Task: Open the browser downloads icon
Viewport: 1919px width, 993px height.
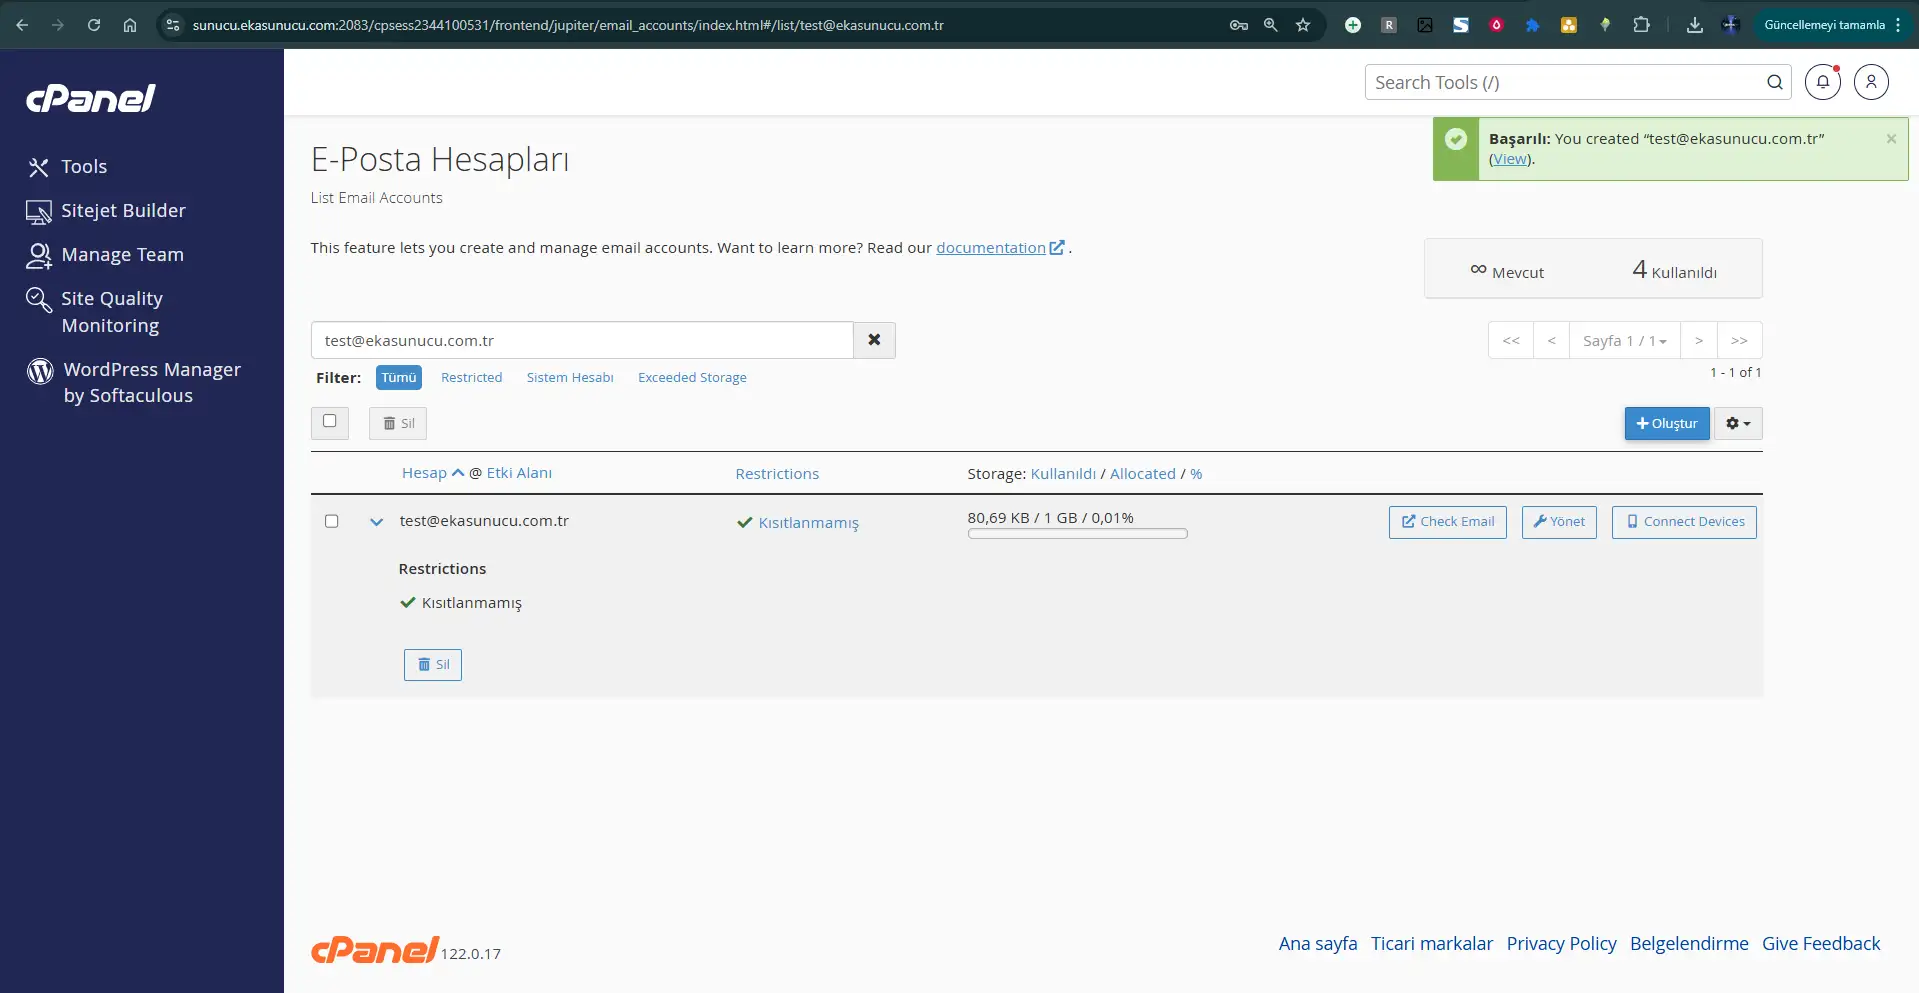Action: 1694,25
